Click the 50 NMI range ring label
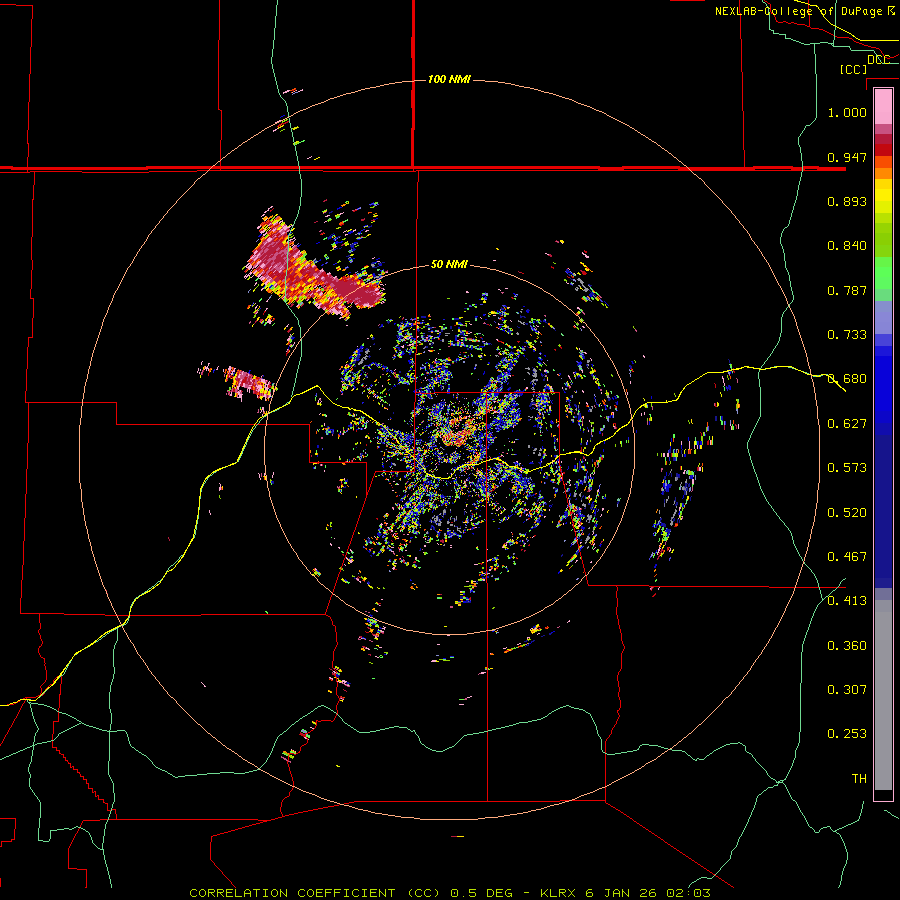The image size is (900, 900). 449,264
